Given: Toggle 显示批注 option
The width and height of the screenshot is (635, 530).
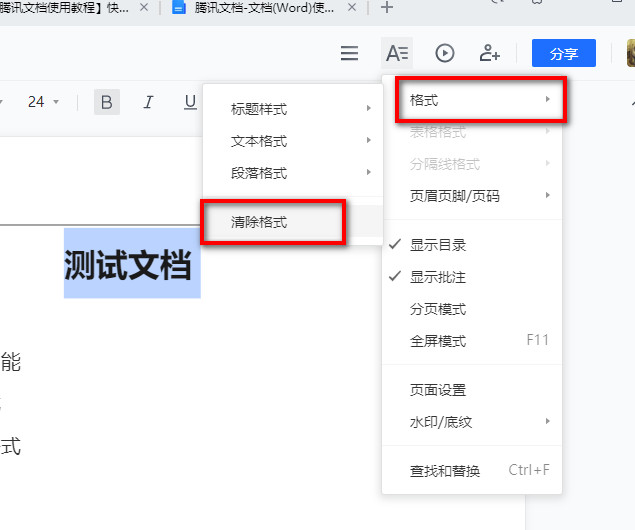Looking at the screenshot, I should [x=438, y=277].
